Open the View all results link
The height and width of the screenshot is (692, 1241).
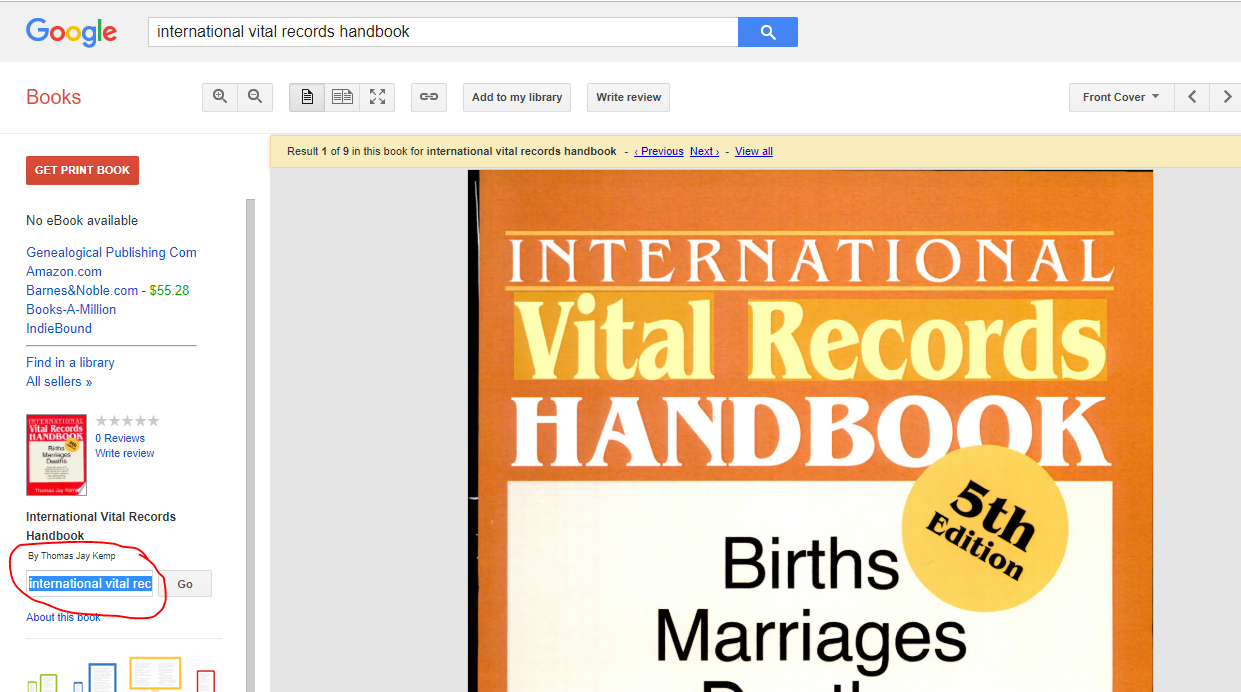tap(753, 151)
